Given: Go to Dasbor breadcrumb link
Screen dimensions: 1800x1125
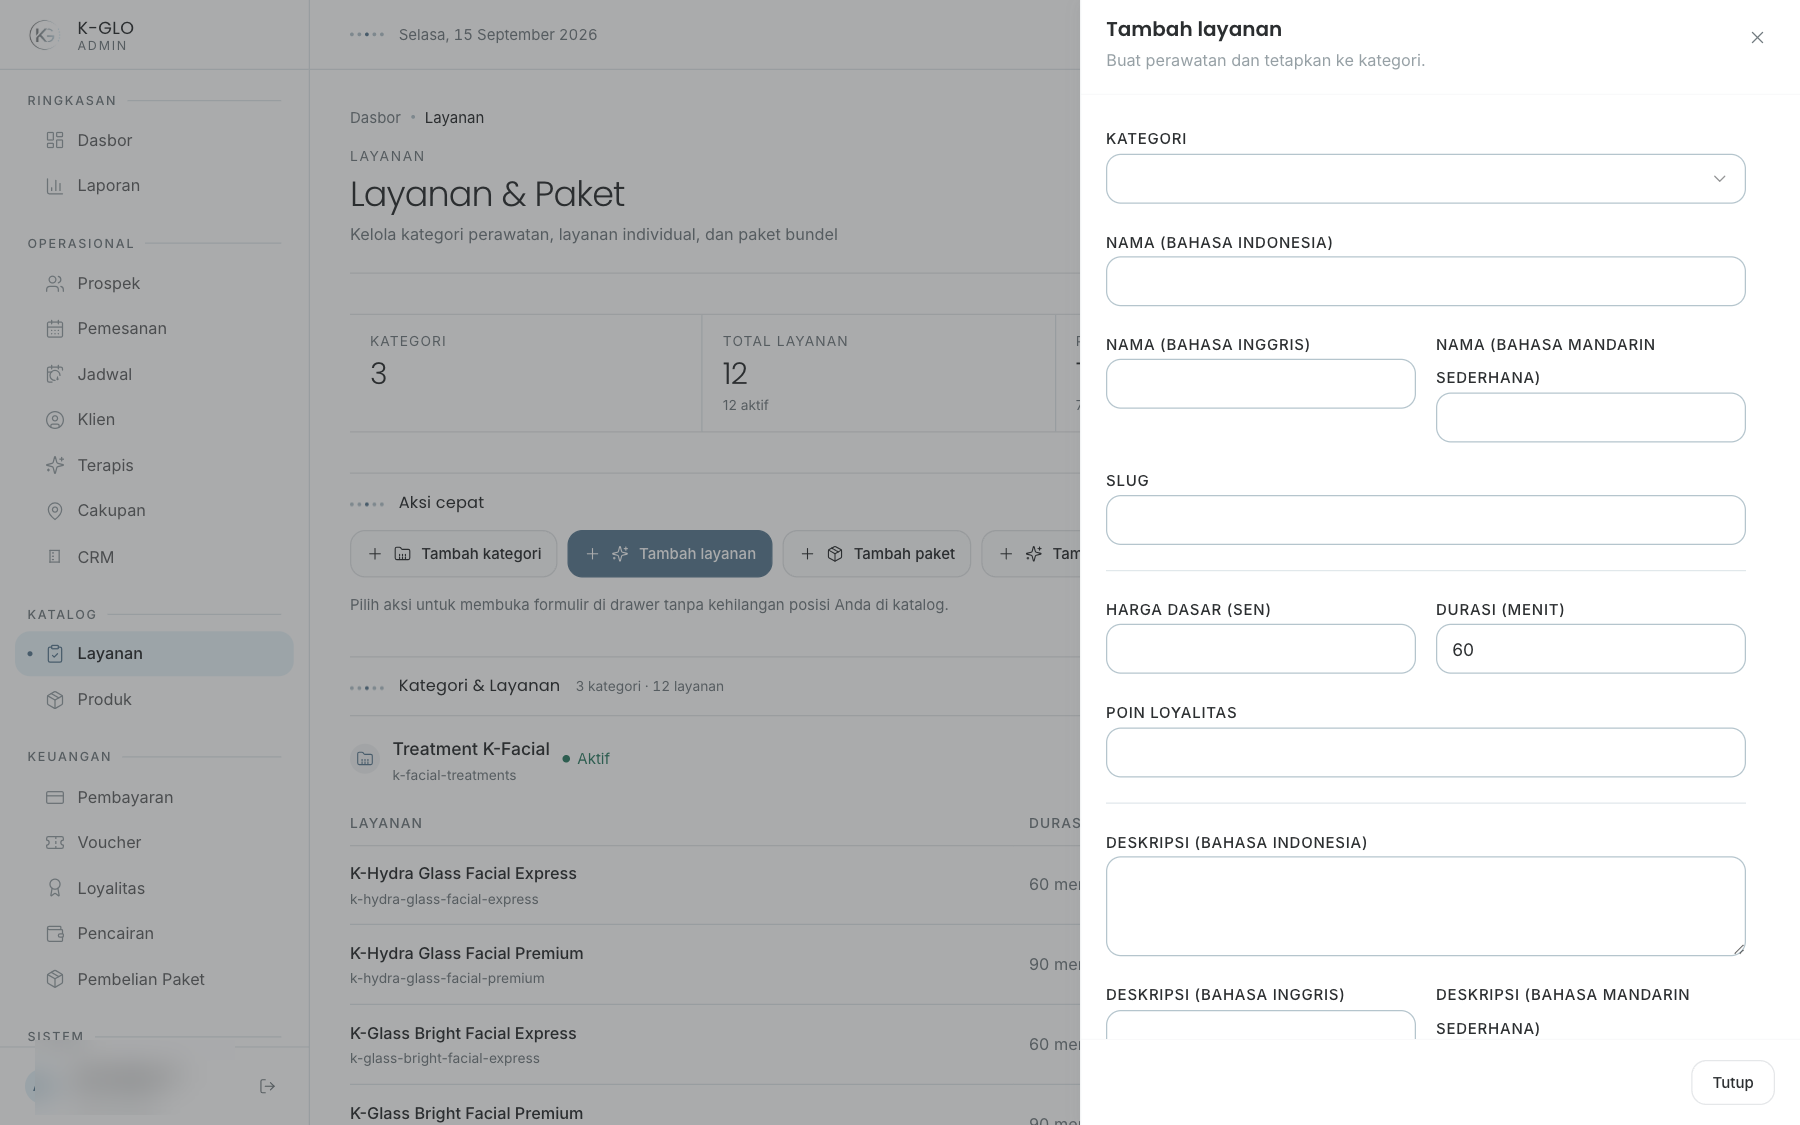Looking at the screenshot, I should 375,117.
